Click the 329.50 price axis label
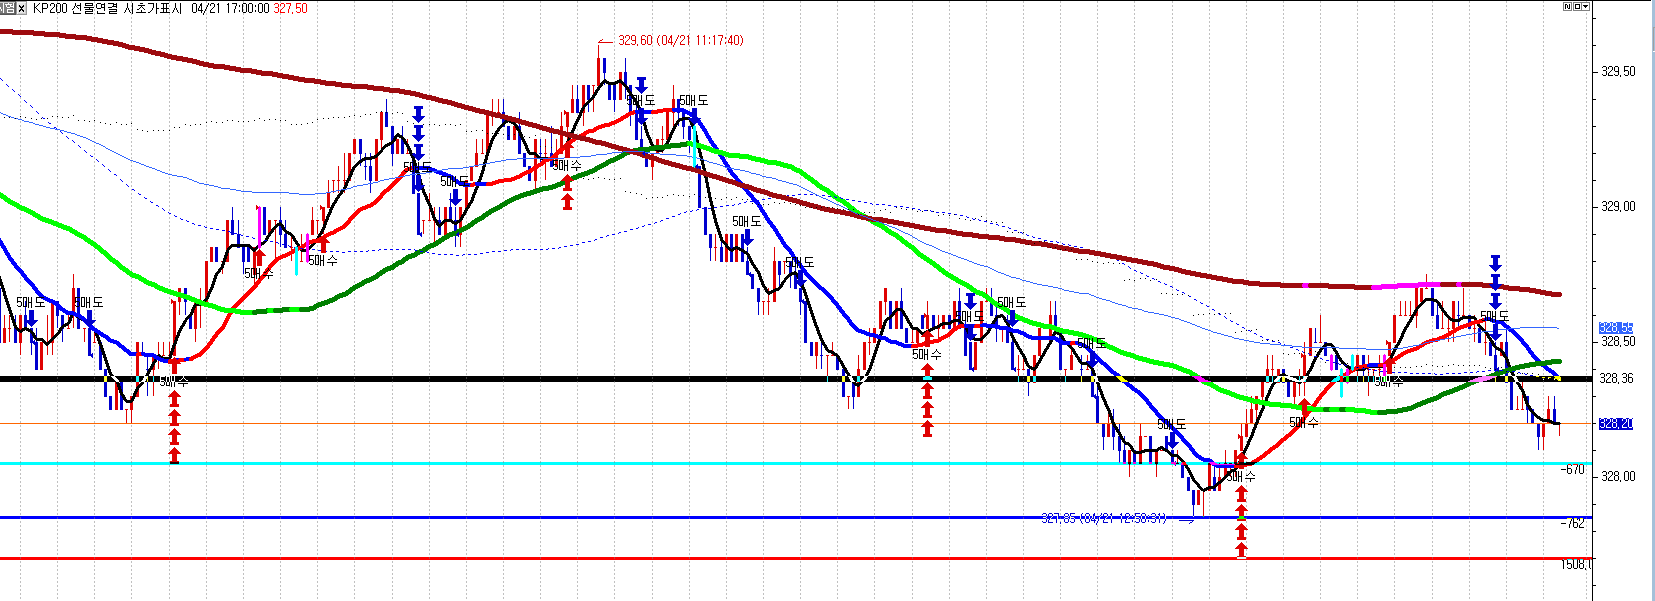Viewport: 1655px width, 601px height. click(x=1618, y=72)
